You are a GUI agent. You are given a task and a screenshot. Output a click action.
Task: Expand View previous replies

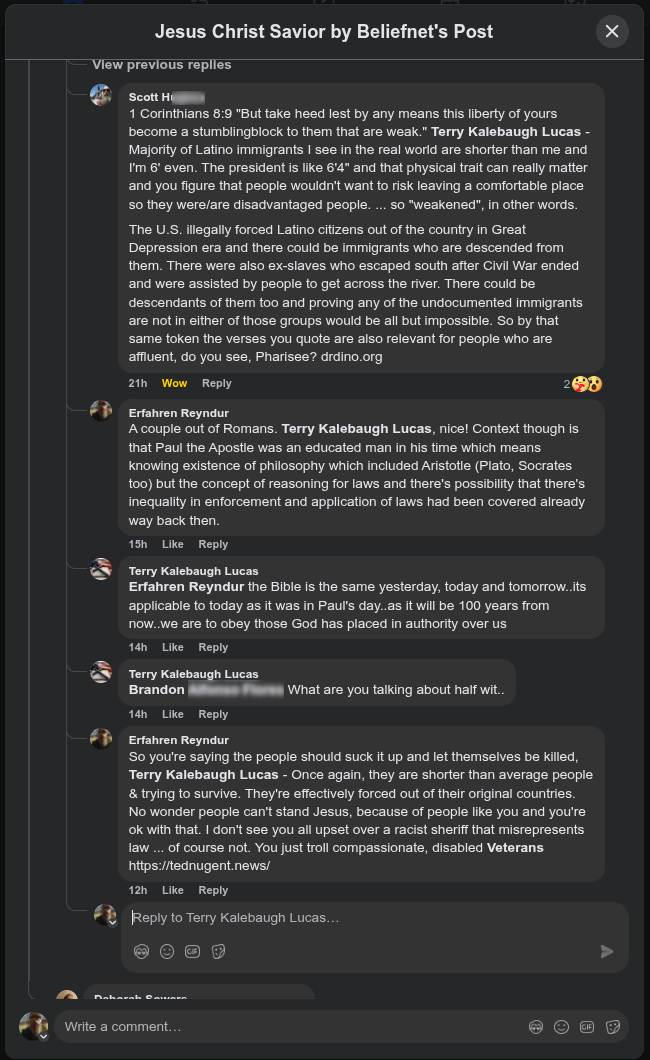tap(161, 65)
